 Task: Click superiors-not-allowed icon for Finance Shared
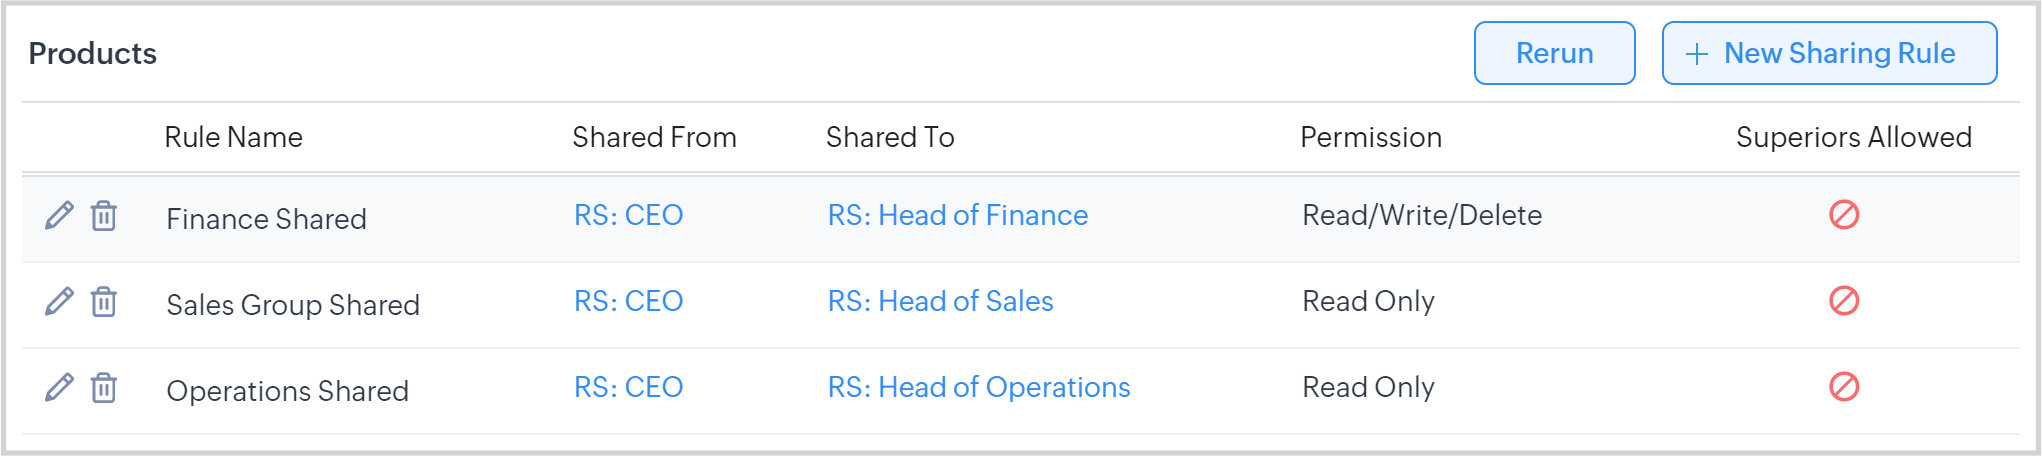1843,215
